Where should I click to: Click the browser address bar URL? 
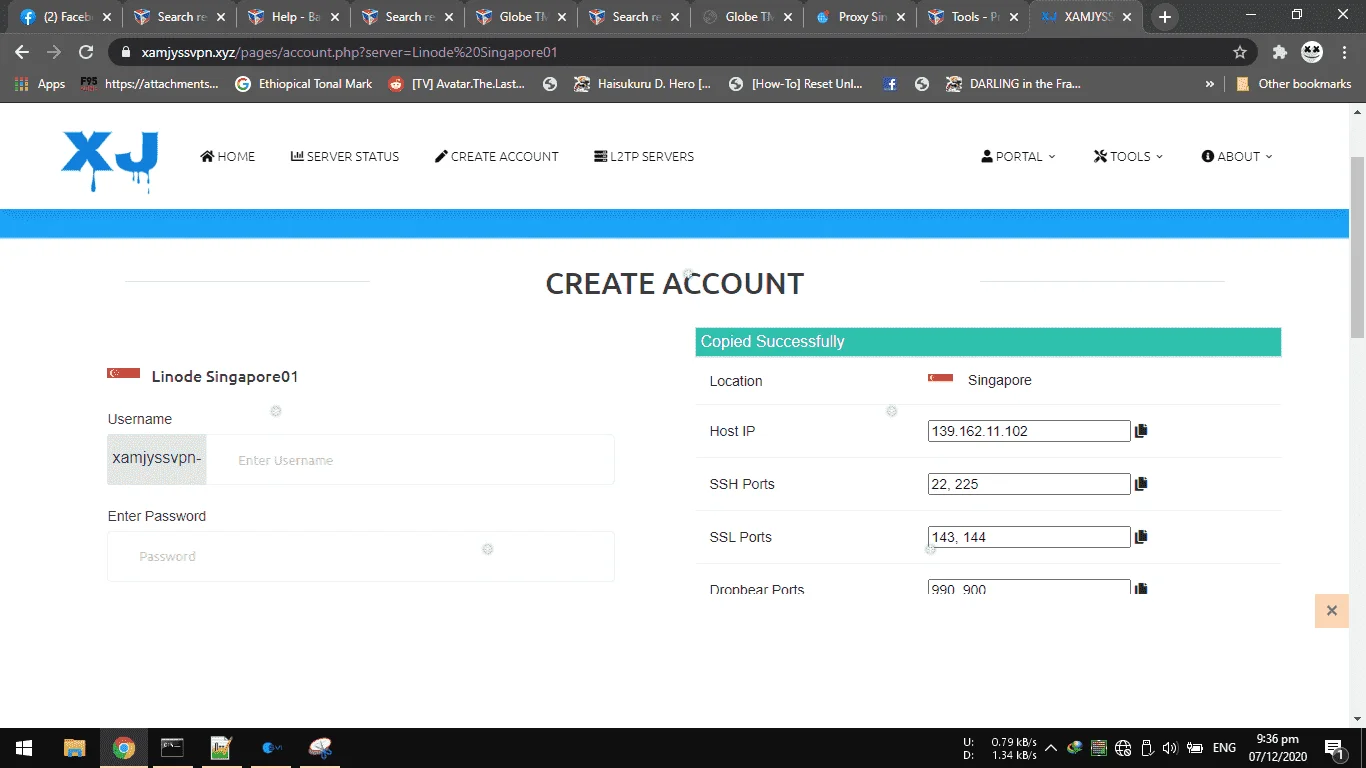[349, 52]
